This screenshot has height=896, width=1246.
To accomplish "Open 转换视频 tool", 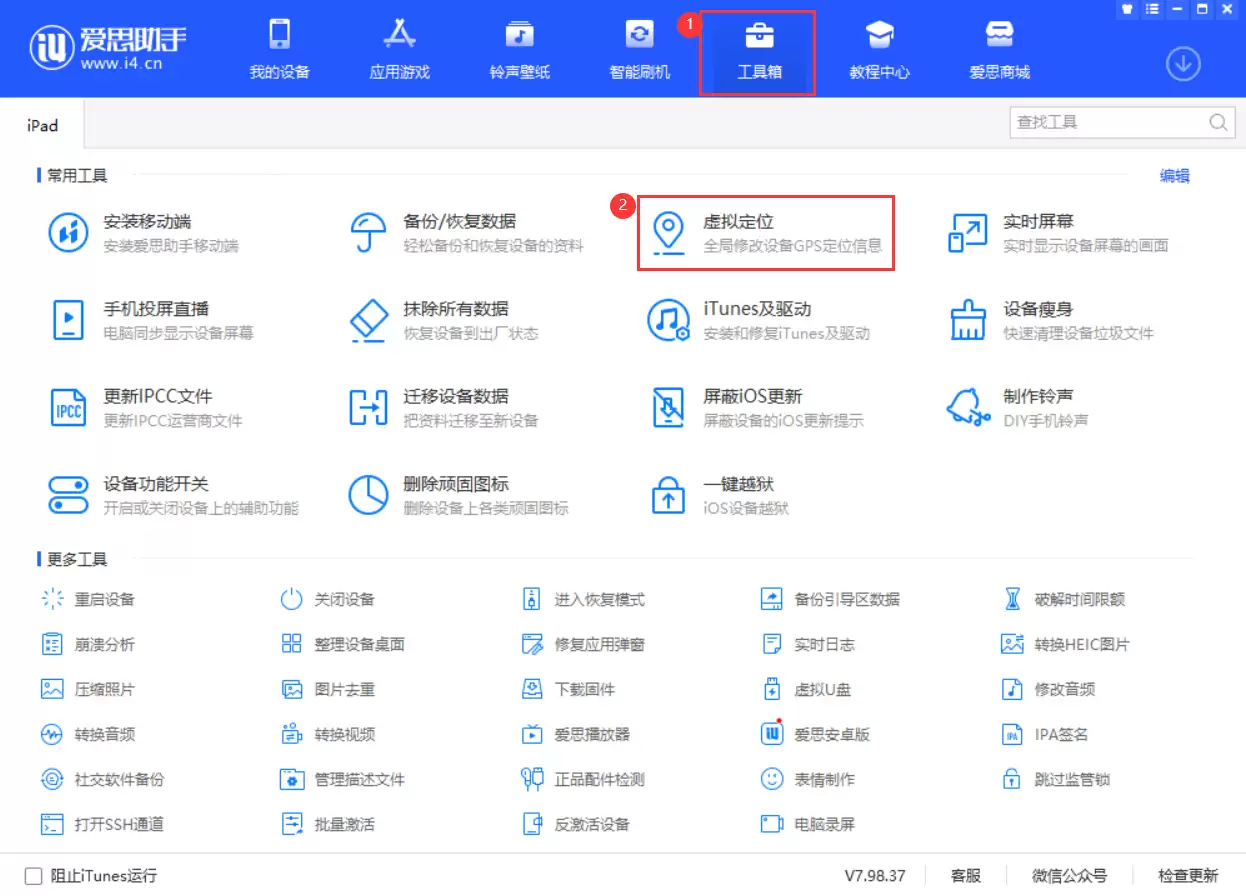I will (x=328, y=734).
